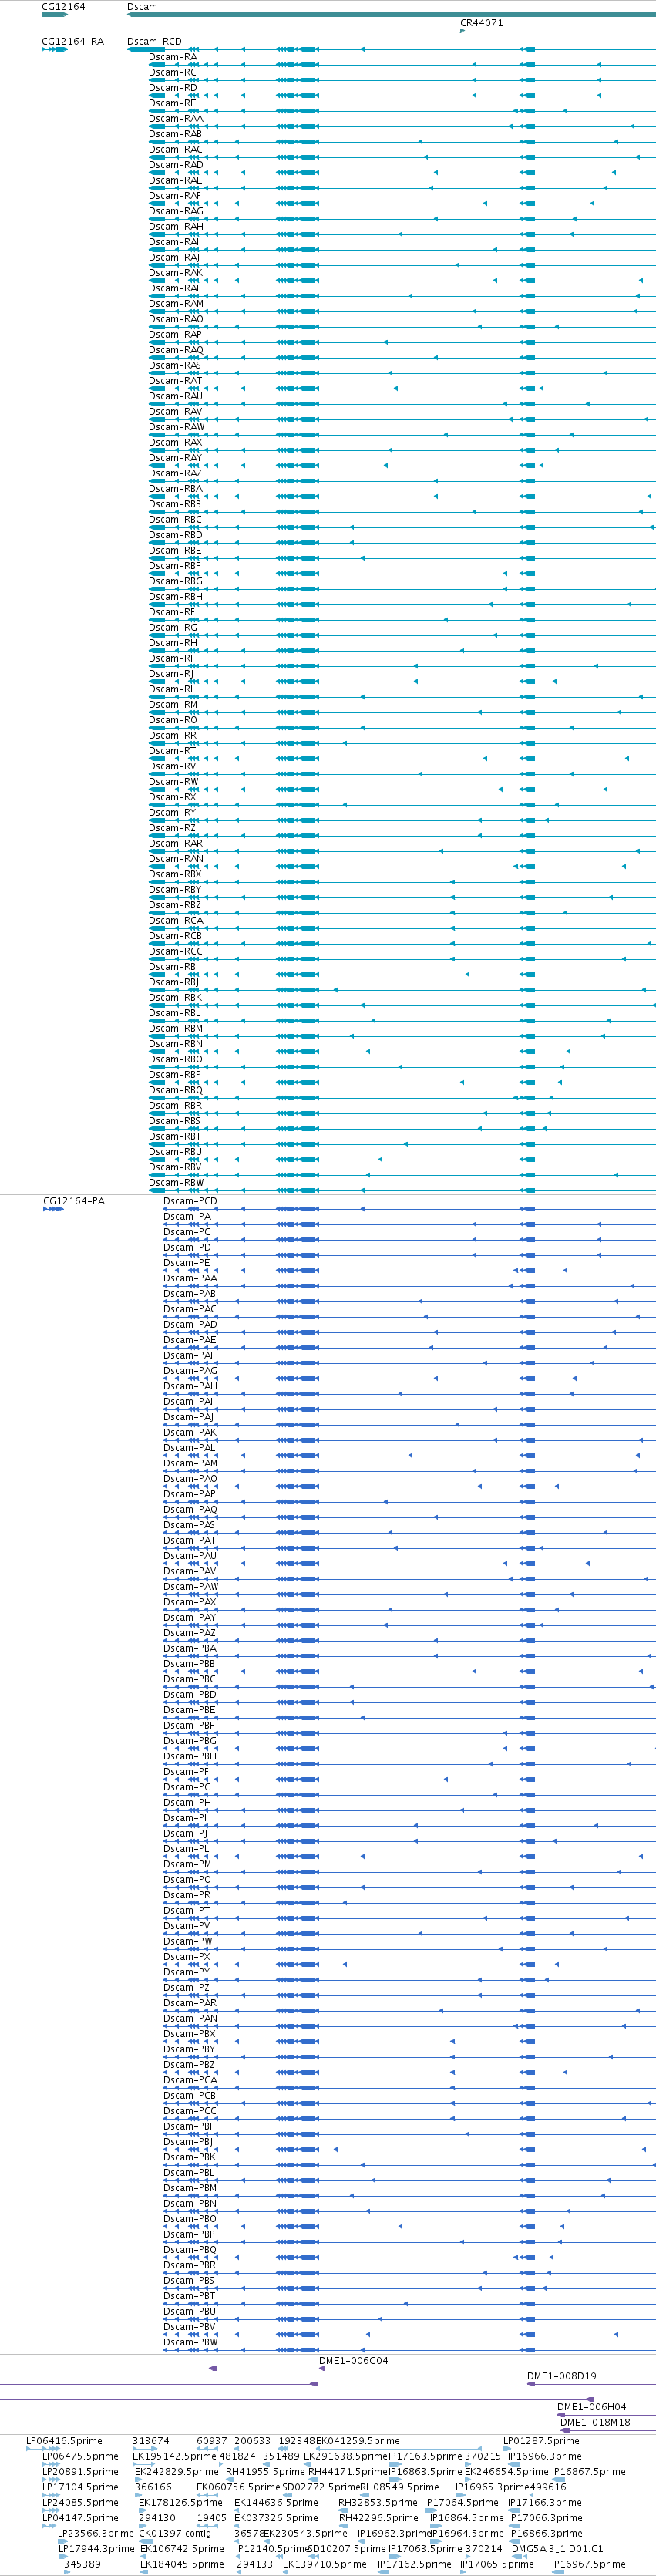The height and width of the screenshot is (2576, 656).
Task: Select the Dscam-RW transcript label
Action: [x=173, y=782]
